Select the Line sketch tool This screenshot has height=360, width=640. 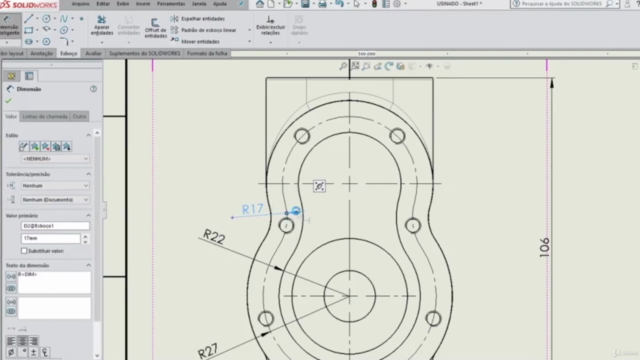[28, 19]
